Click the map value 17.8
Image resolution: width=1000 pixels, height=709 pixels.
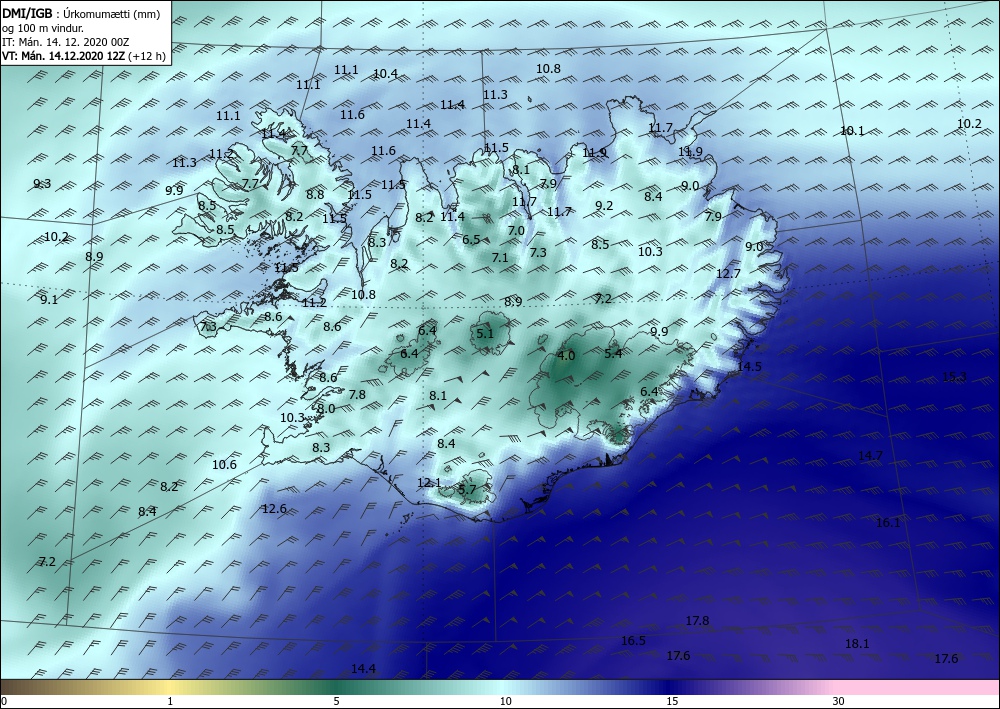click(x=698, y=621)
